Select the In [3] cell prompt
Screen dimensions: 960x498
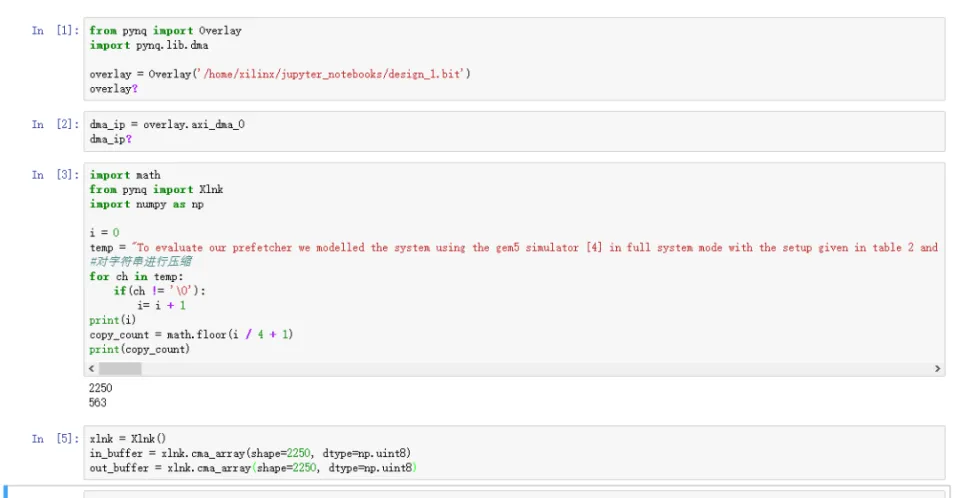click(x=52, y=175)
